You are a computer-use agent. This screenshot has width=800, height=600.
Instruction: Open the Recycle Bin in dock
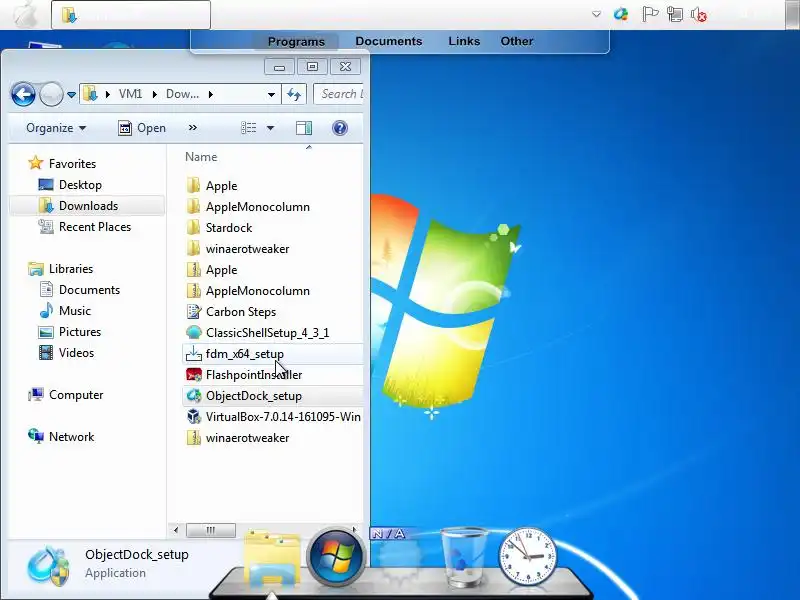click(463, 557)
